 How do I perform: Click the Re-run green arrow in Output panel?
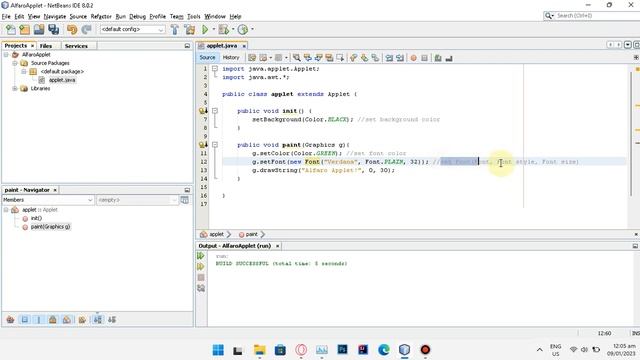201,256
